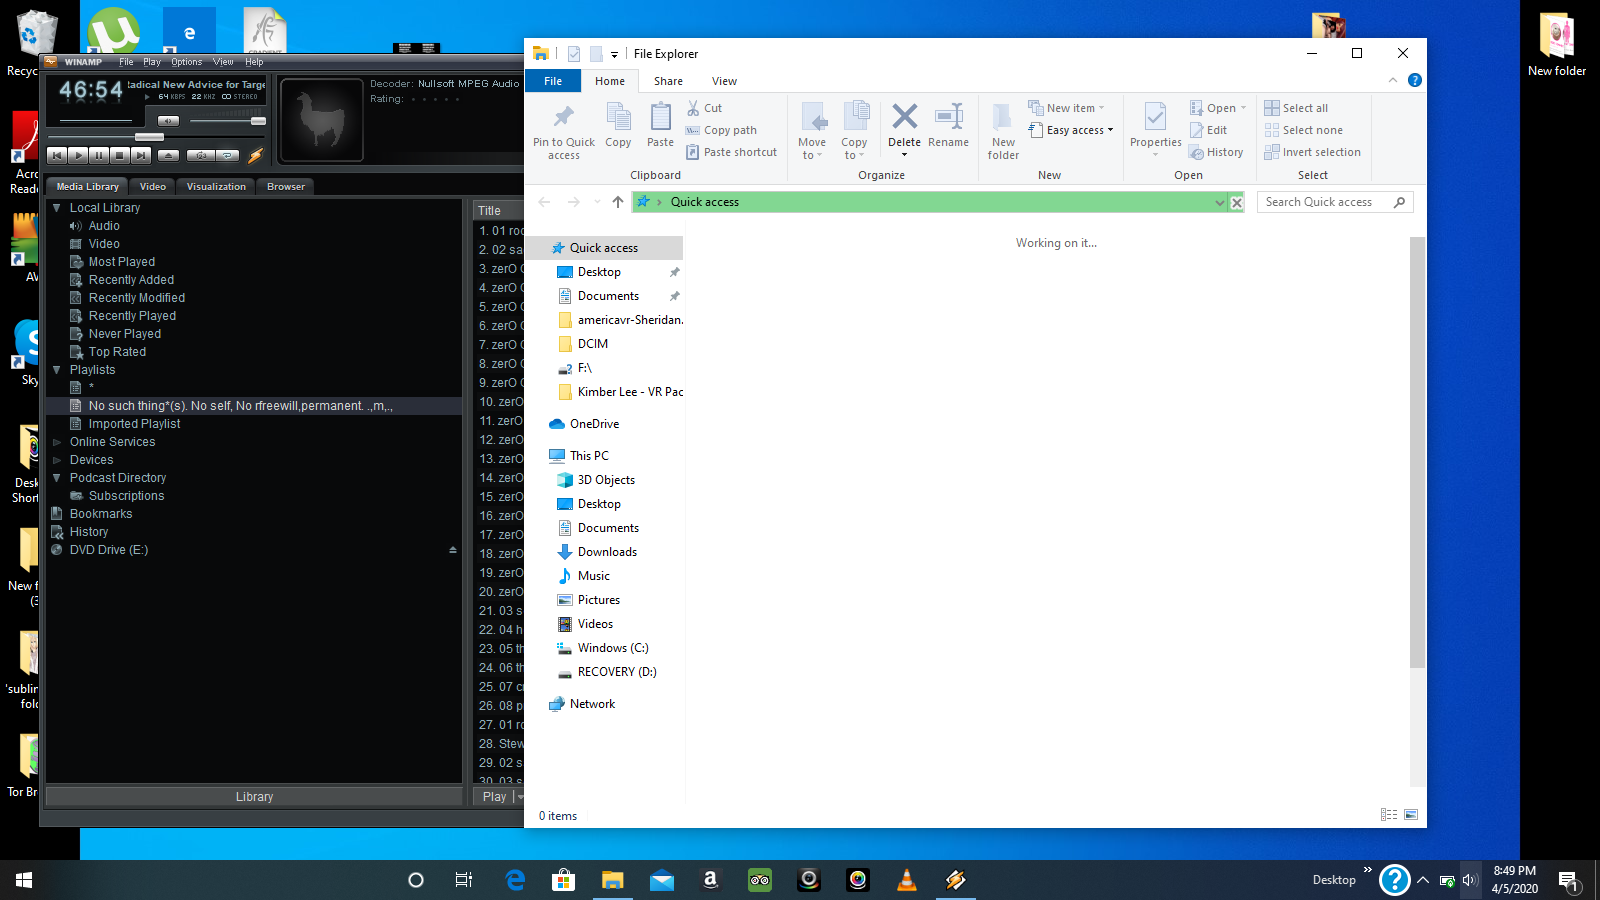Viewport: 1600px width, 900px height.
Task: Open the File tab in Explorer
Action: 553,81
